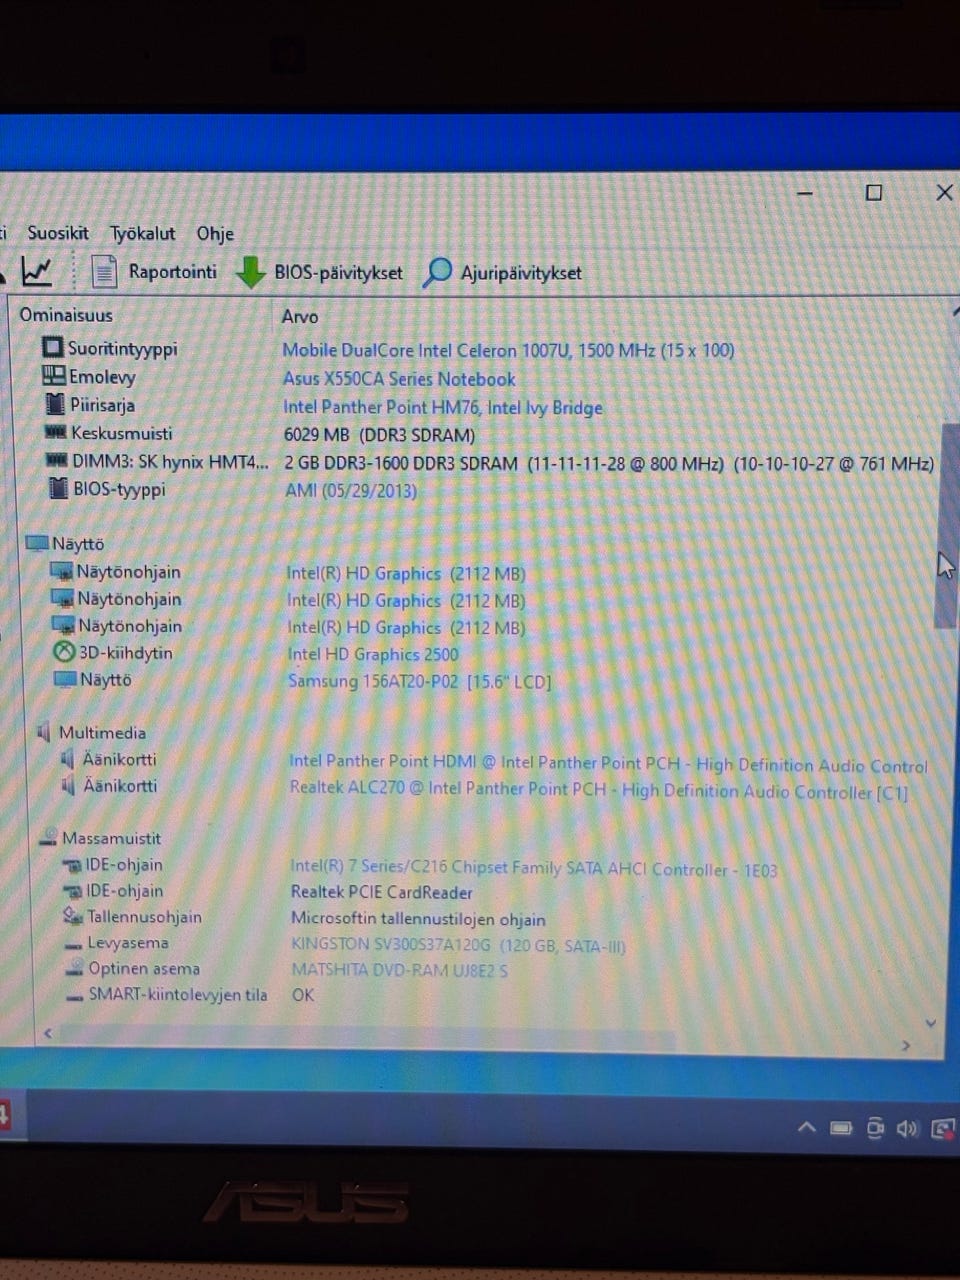Image resolution: width=960 pixels, height=1280 pixels.
Task: Open the Mobile DualCore Intel Celeron 1007U link
Action: point(508,350)
